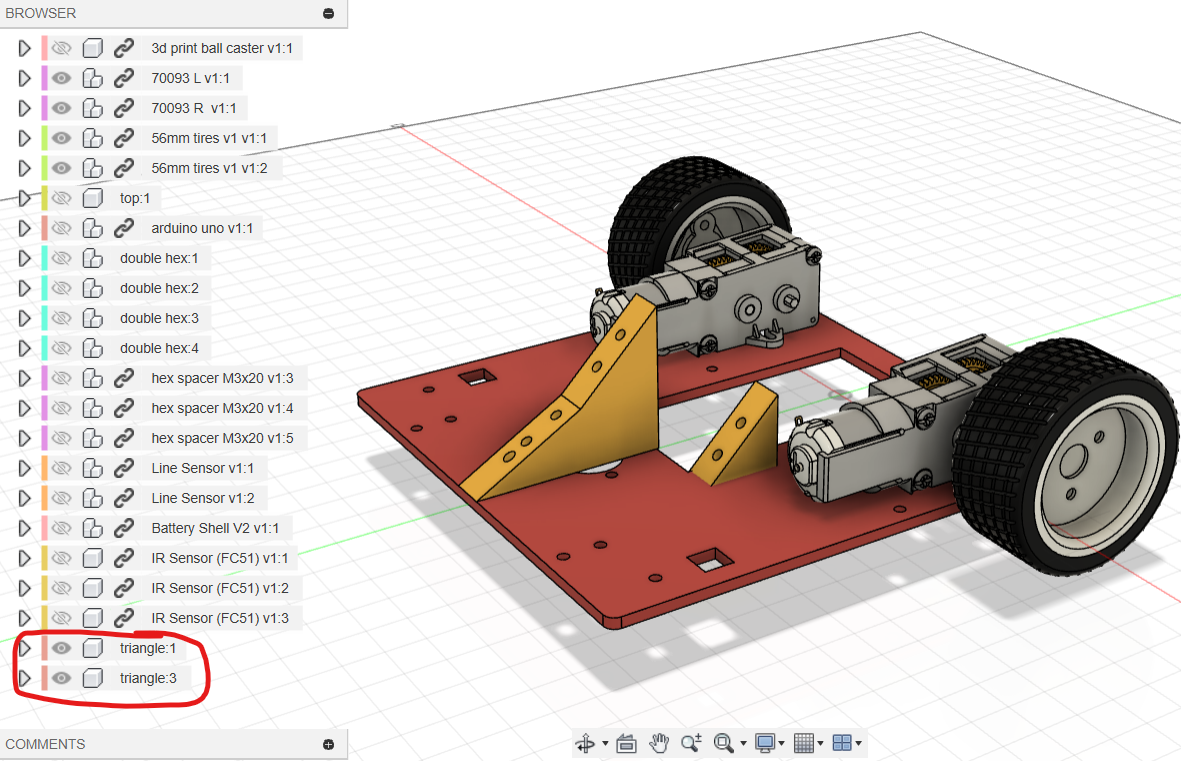
Task: Click the Zoom Window magnifier icon
Action: point(724,743)
